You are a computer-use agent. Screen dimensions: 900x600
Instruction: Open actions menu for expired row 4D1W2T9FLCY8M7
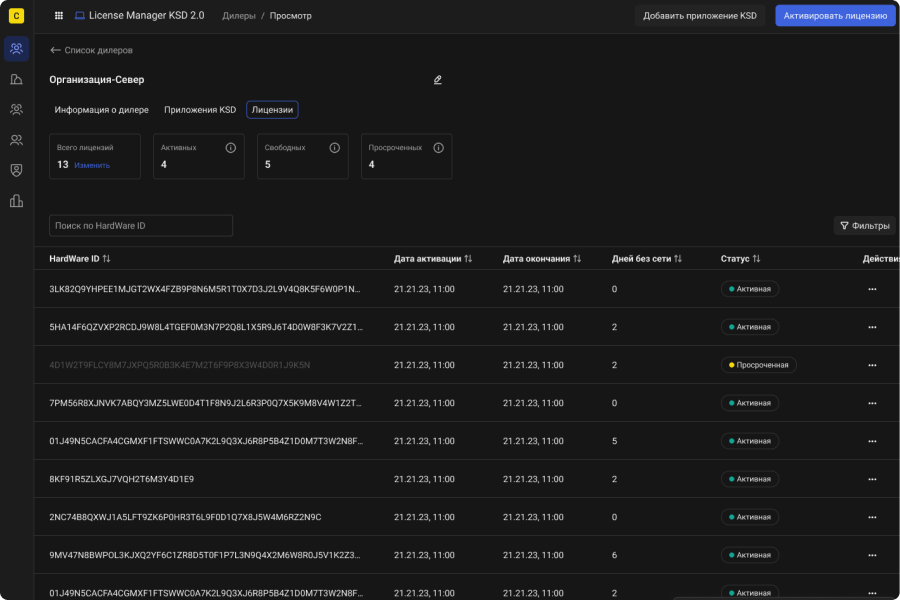coord(872,365)
